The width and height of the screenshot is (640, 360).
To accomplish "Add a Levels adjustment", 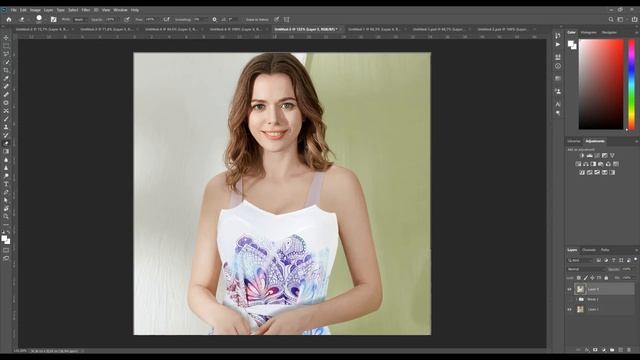I will pyautogui.click(x=589, y=156).
